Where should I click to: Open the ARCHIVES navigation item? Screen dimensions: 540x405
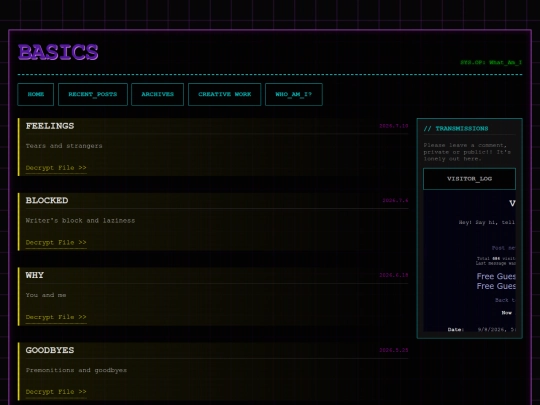(x=157, y=94)
